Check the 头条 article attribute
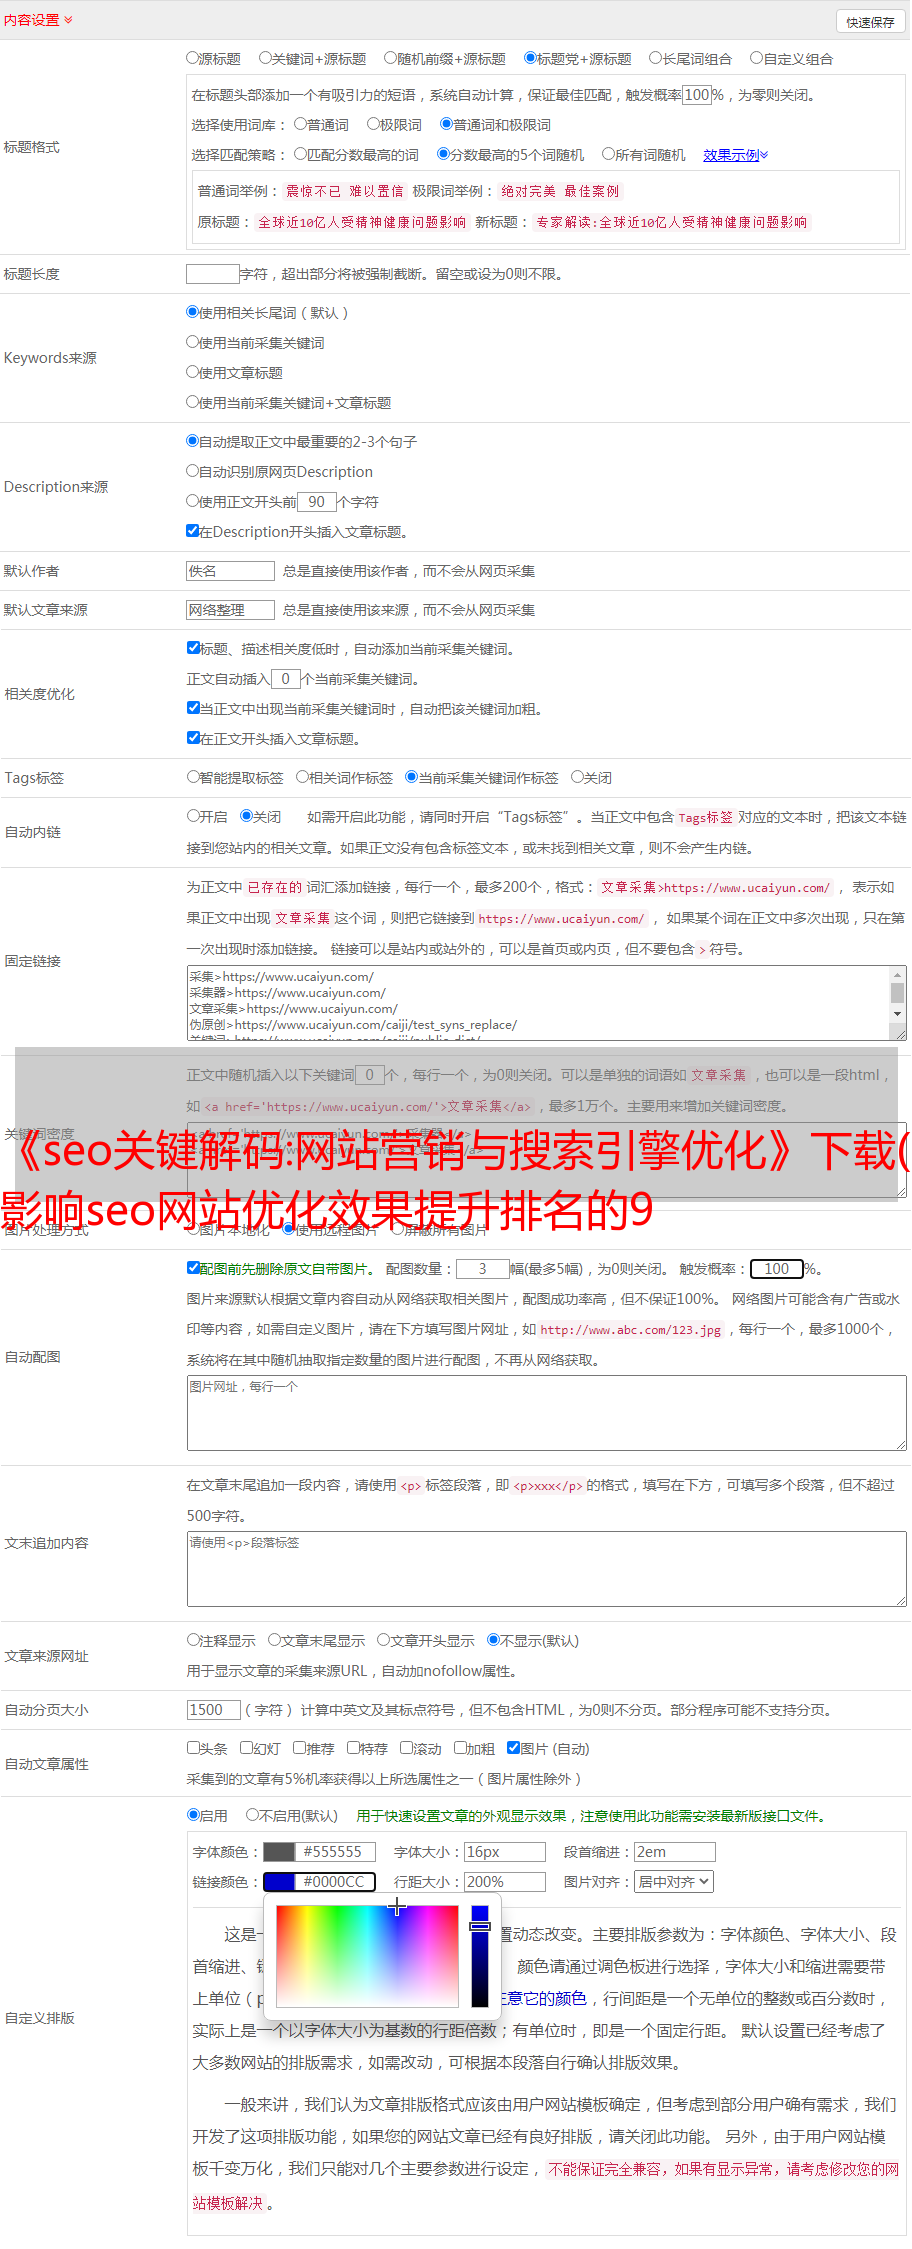This screenshot has height=2249, width=912. (193, 1748)
